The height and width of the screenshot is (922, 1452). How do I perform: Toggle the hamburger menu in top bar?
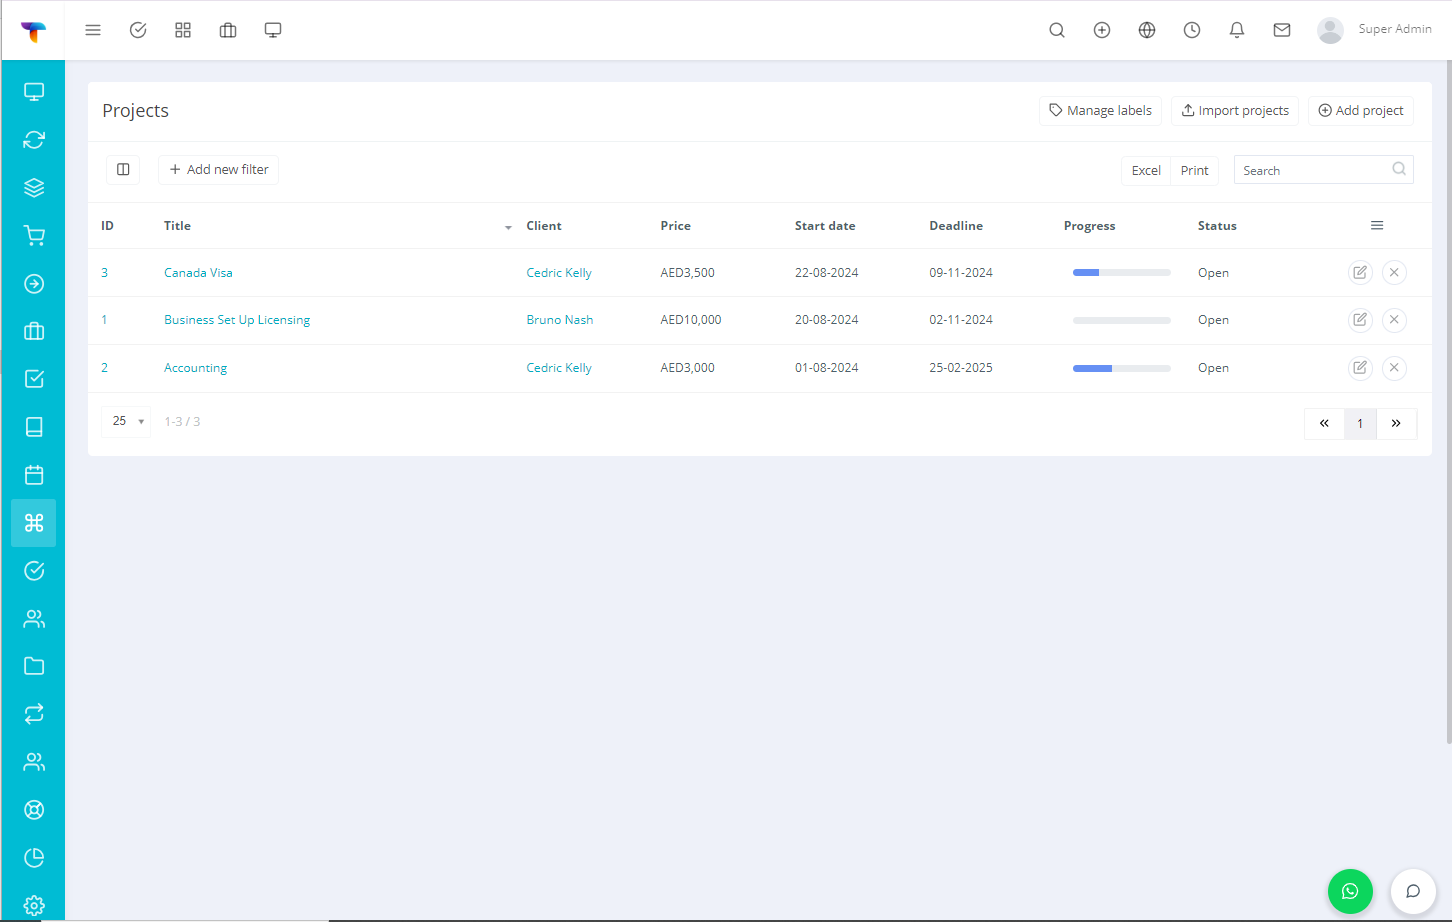tap(93, 30)
